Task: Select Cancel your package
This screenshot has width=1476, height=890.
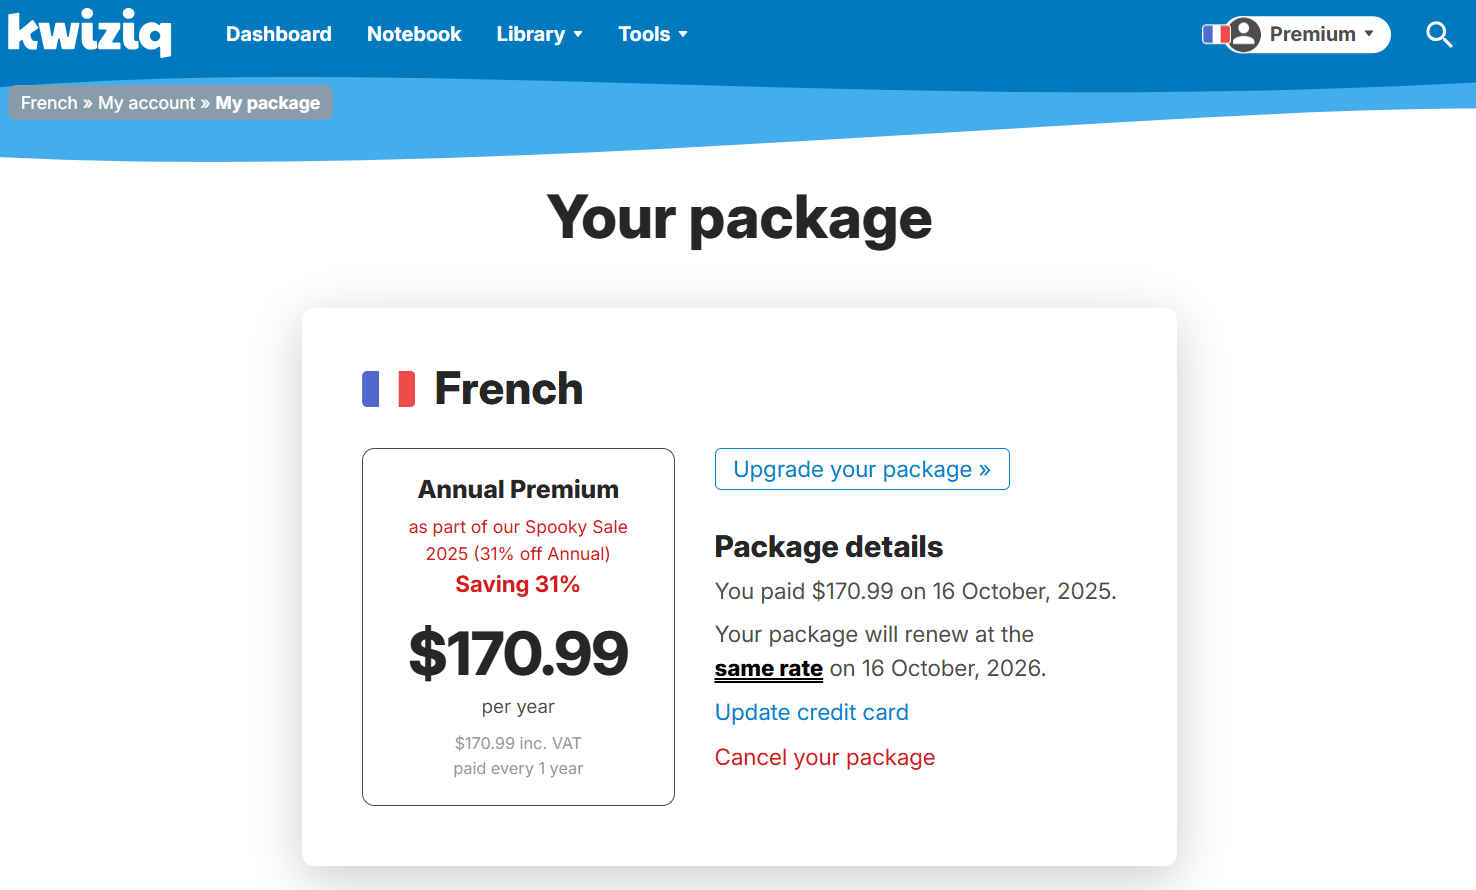Action: click(824, 757)
